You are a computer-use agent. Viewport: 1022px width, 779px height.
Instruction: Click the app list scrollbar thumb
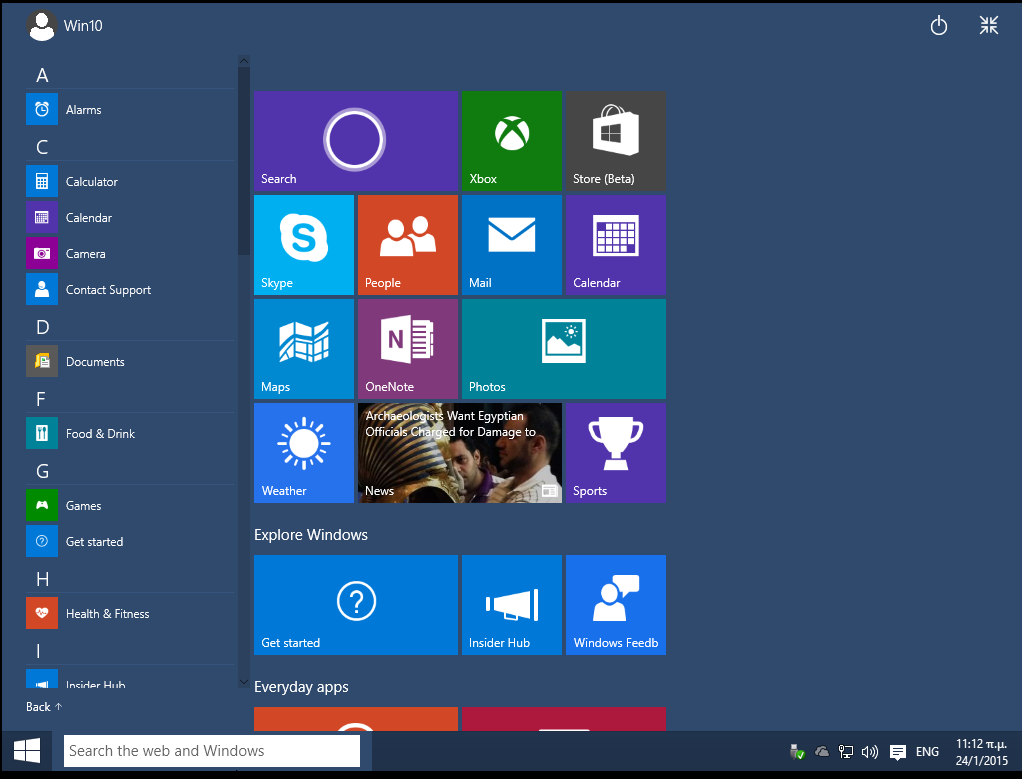pos(244,161)
